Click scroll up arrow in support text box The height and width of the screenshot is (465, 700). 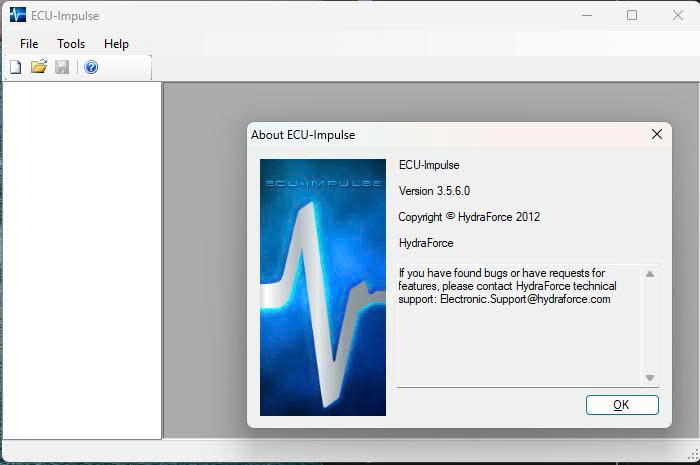pyautogui.click(x=650, y=274)
